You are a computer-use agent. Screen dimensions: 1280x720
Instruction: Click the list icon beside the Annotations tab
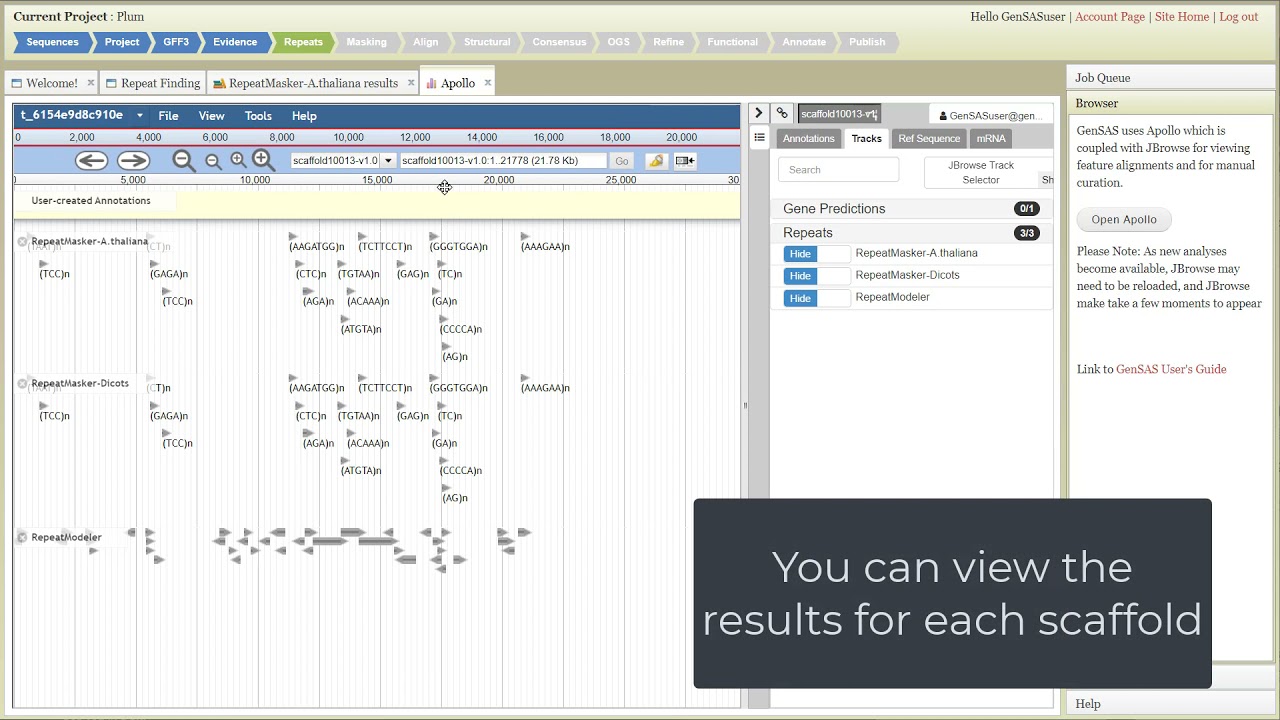pyautogui.click(x=759, y=138)
